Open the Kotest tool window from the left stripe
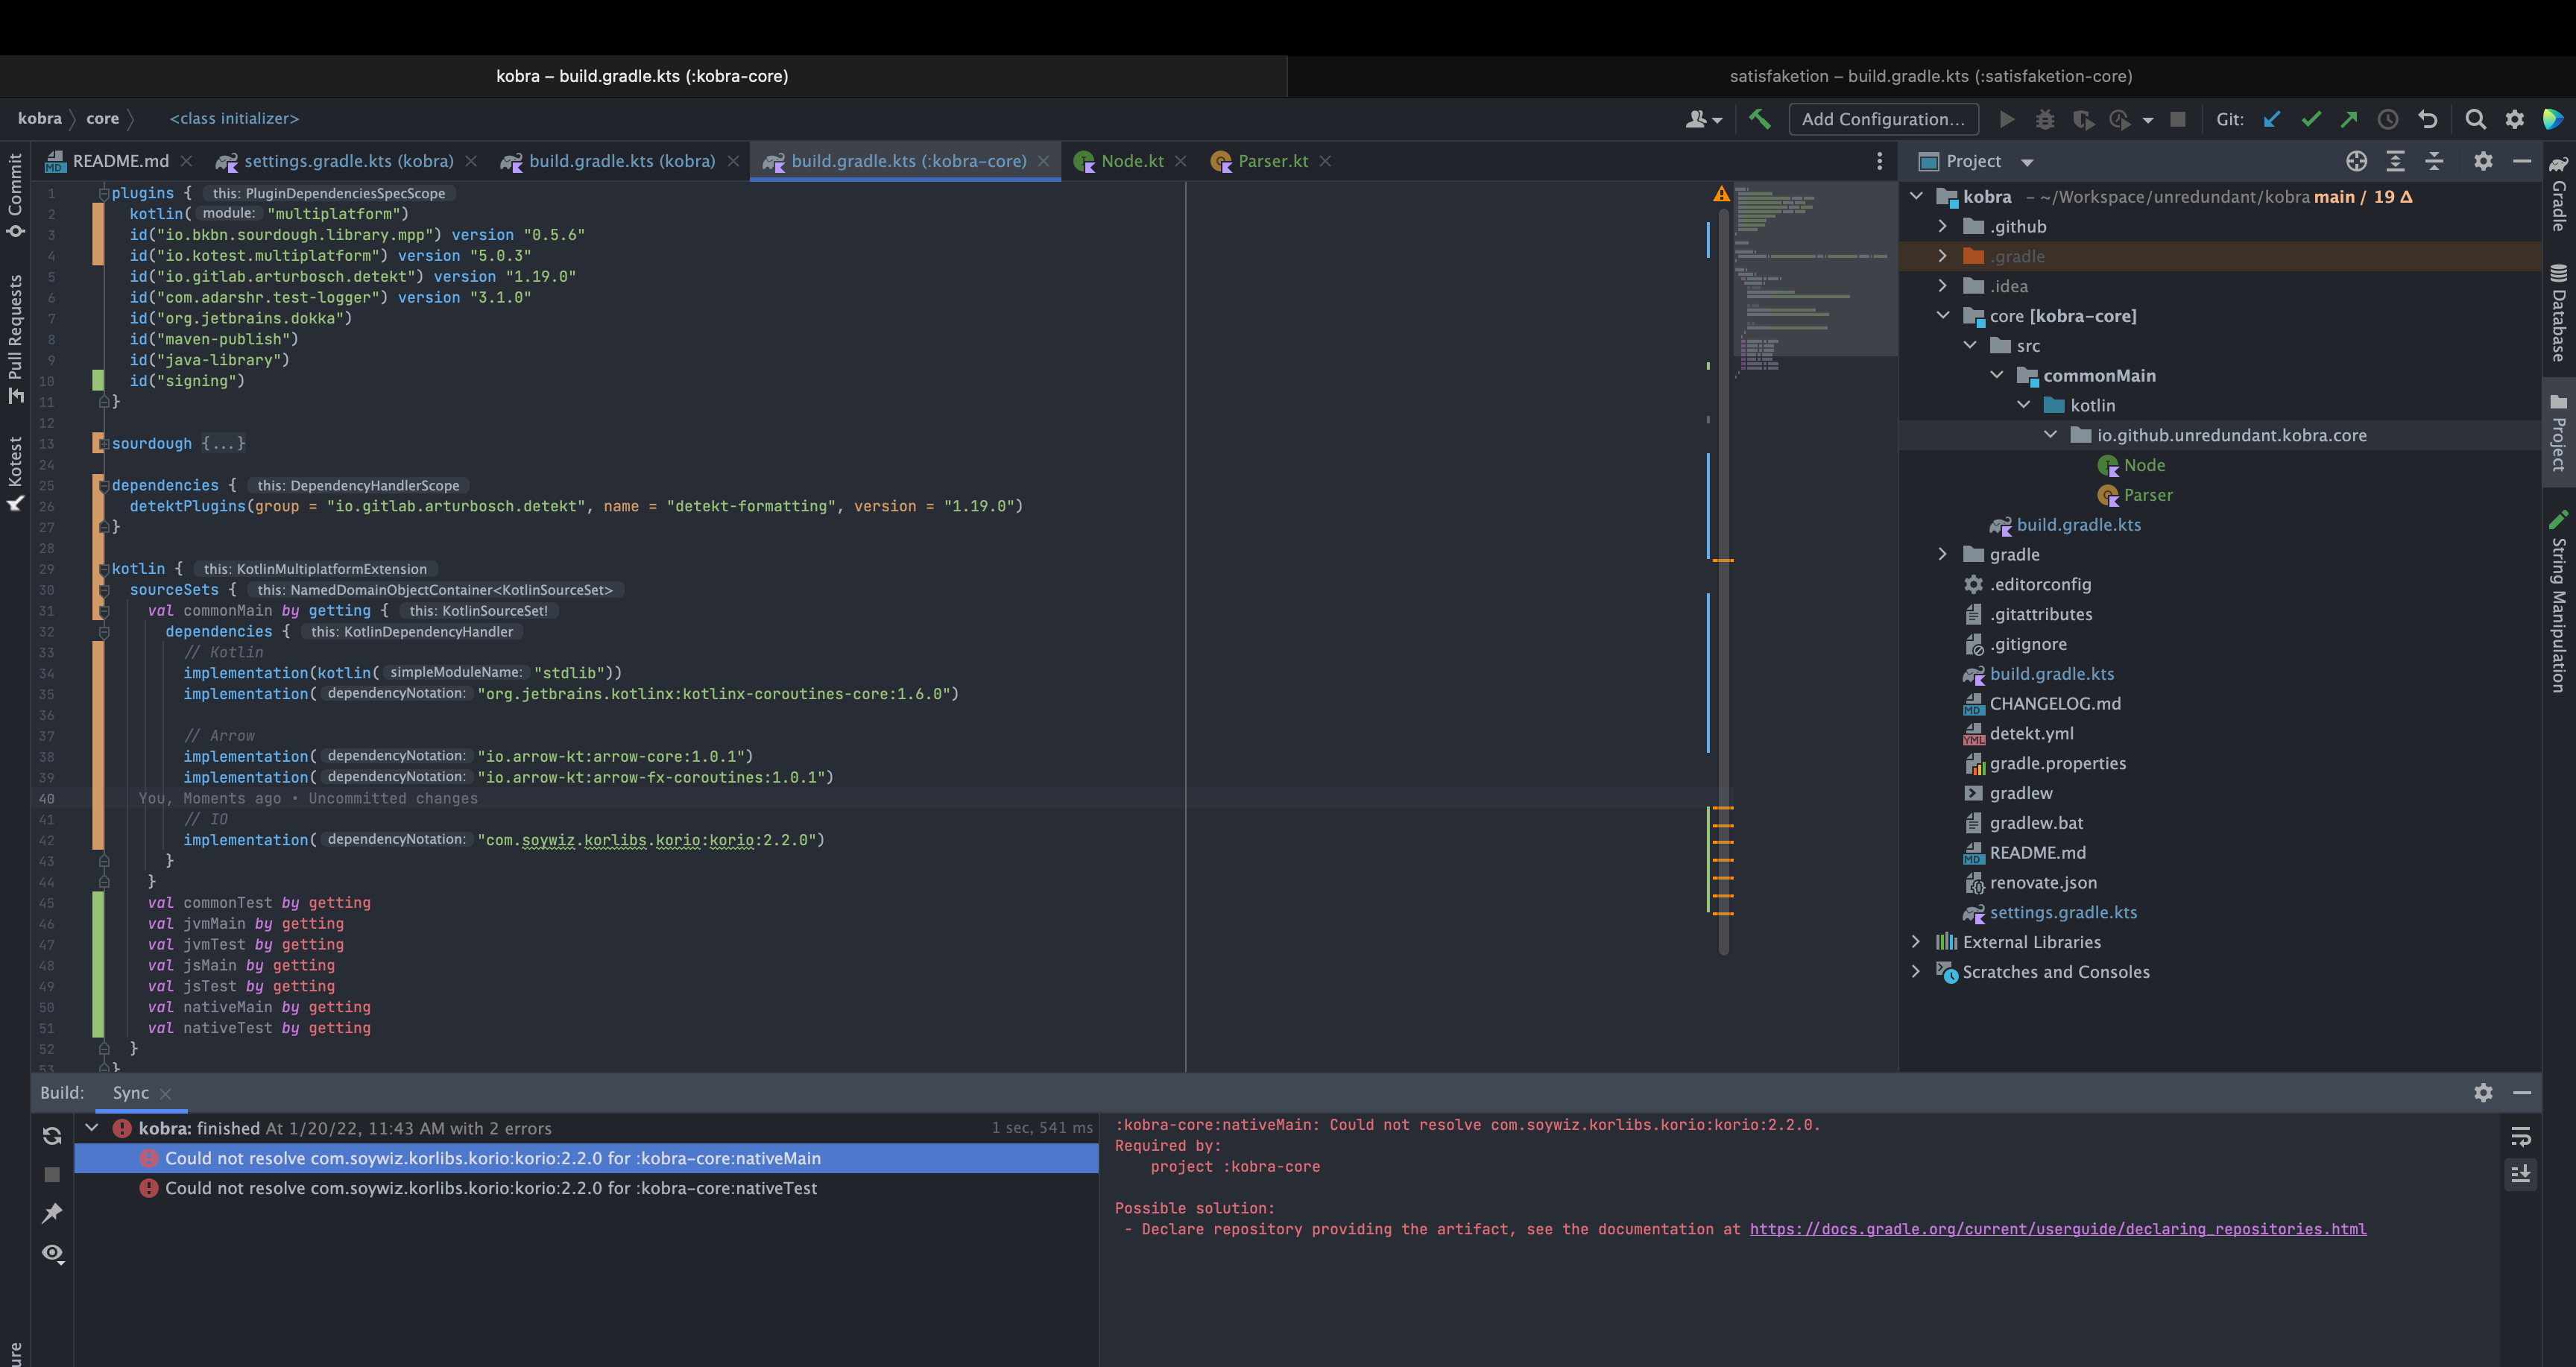The width and height of the screenshot is (2576, 1367). click(14, 470)
